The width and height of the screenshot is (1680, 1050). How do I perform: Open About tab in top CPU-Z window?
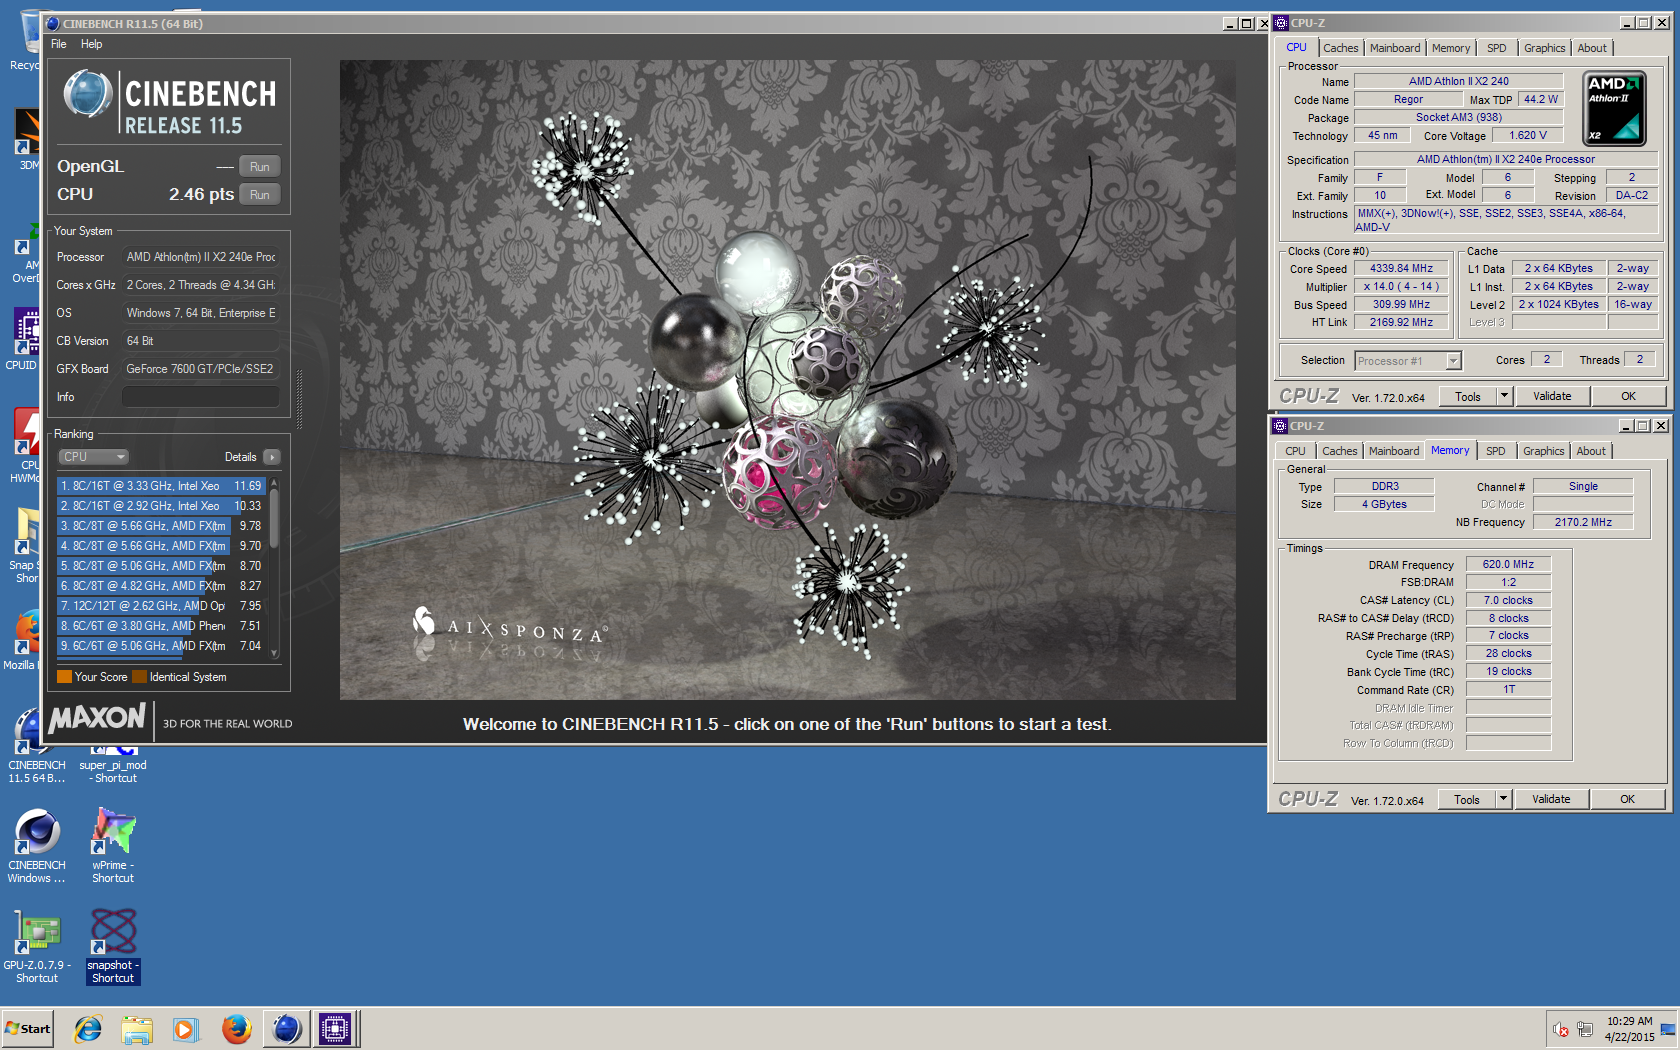(1592, 48)
